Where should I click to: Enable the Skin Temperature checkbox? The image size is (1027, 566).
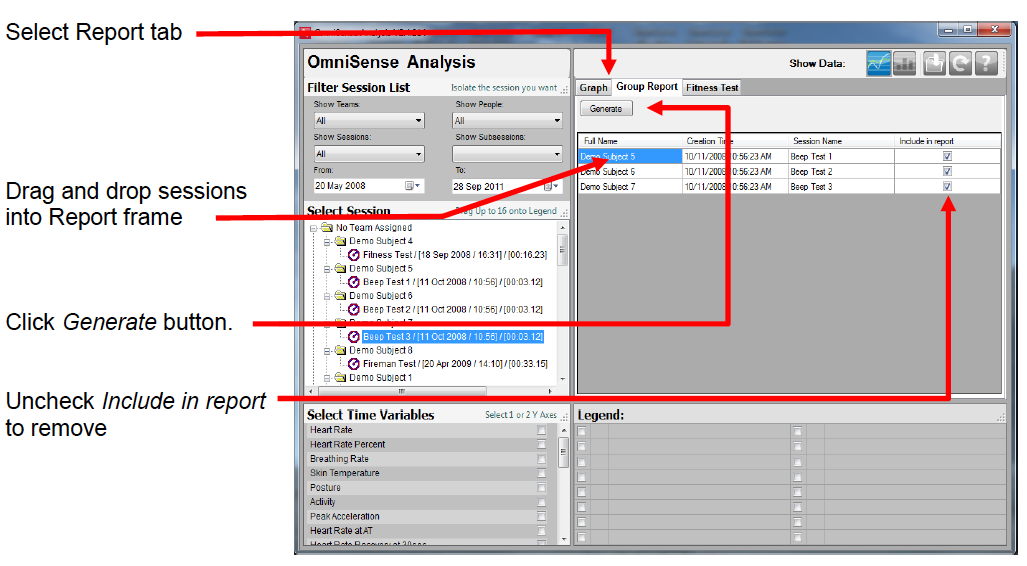tap(541, 474)
